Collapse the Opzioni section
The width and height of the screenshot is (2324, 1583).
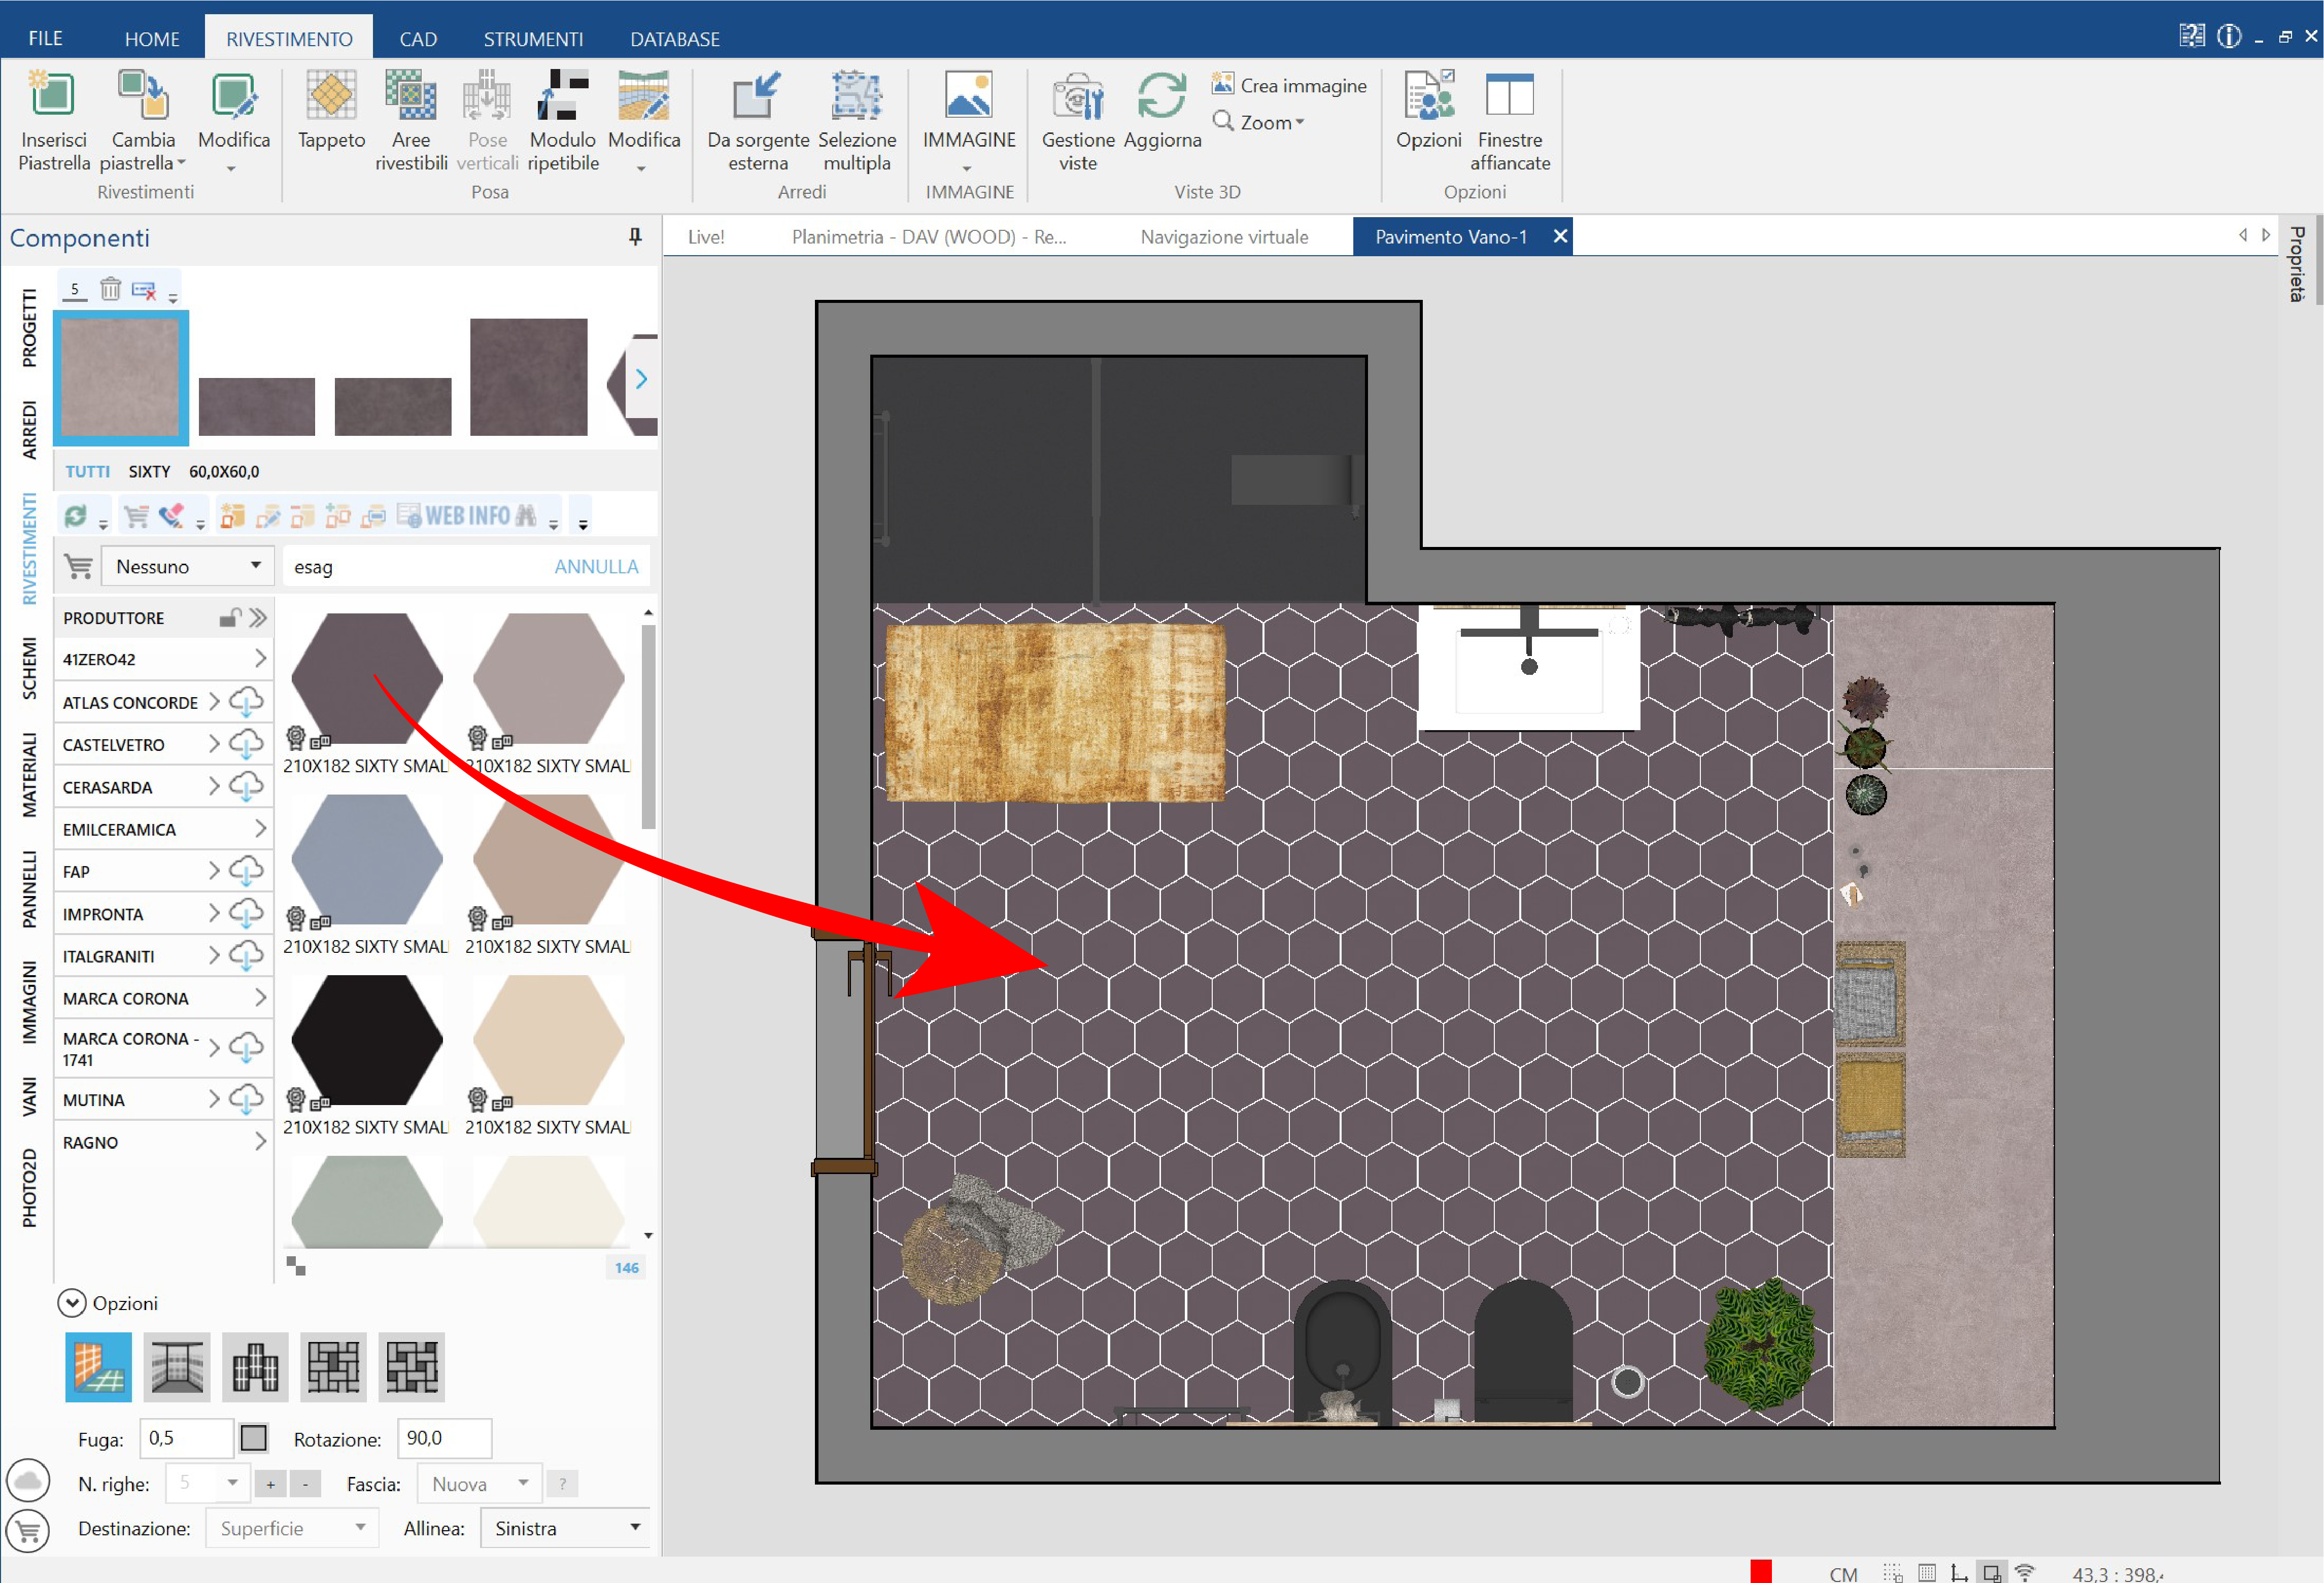(72, 1303)
